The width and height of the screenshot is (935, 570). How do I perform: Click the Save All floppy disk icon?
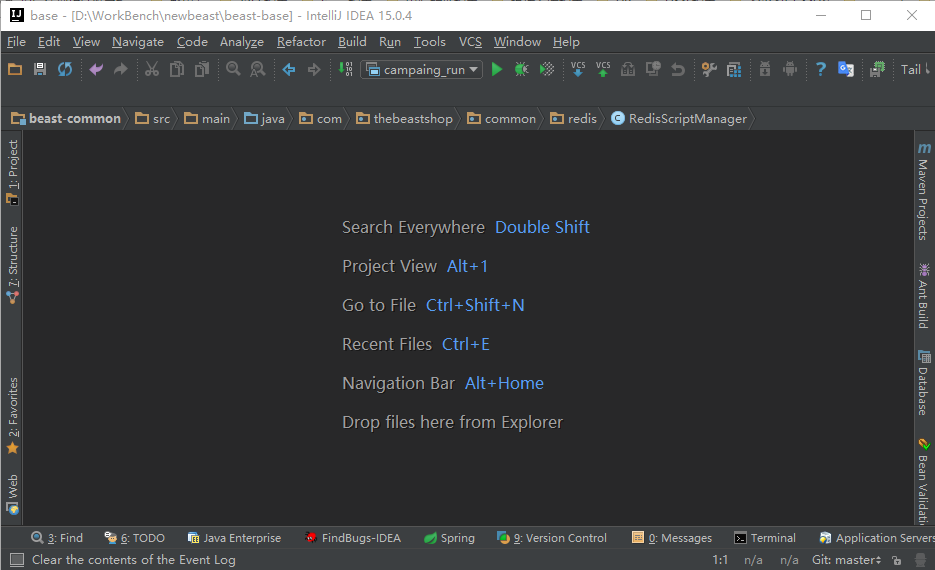coord(40,70)
